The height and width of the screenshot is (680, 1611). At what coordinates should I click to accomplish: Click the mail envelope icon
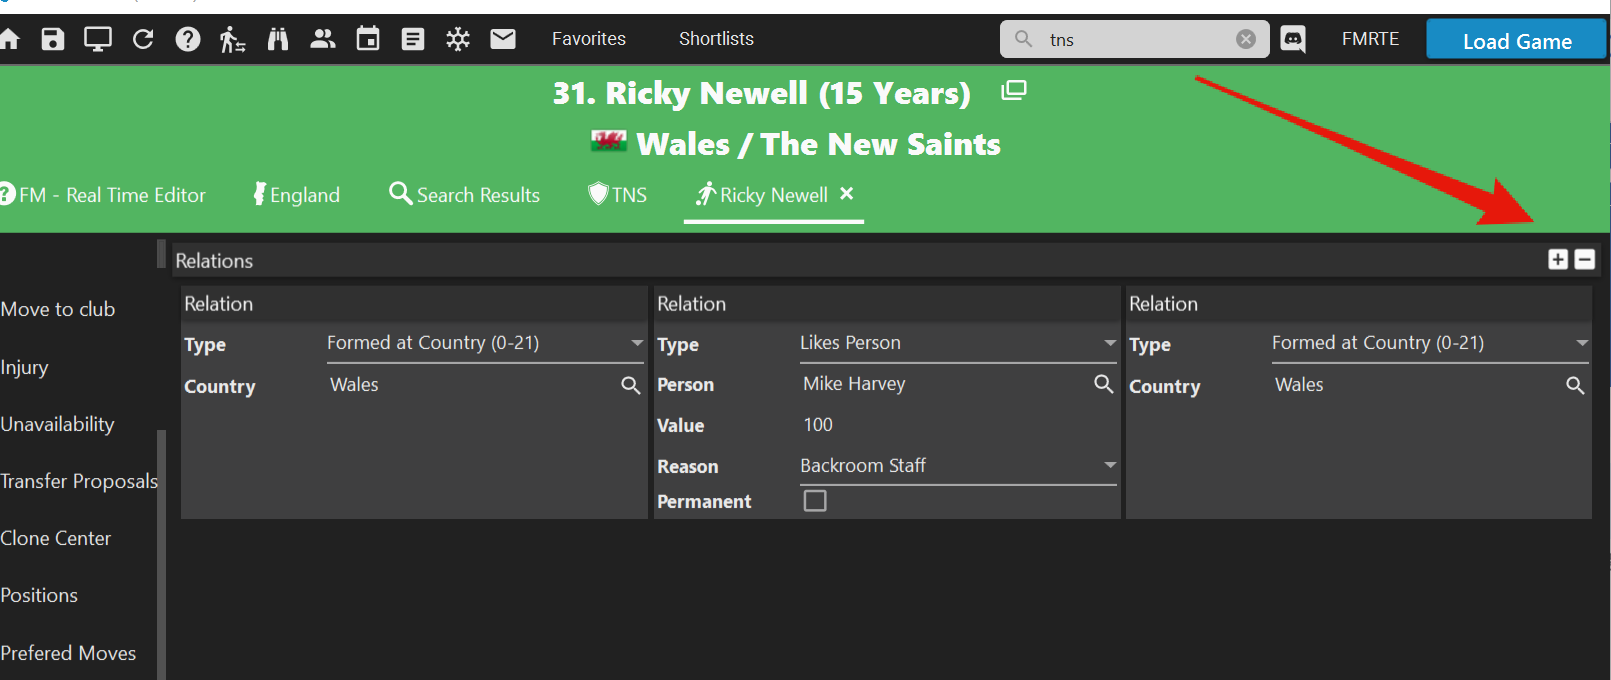(x=503, y=39)
